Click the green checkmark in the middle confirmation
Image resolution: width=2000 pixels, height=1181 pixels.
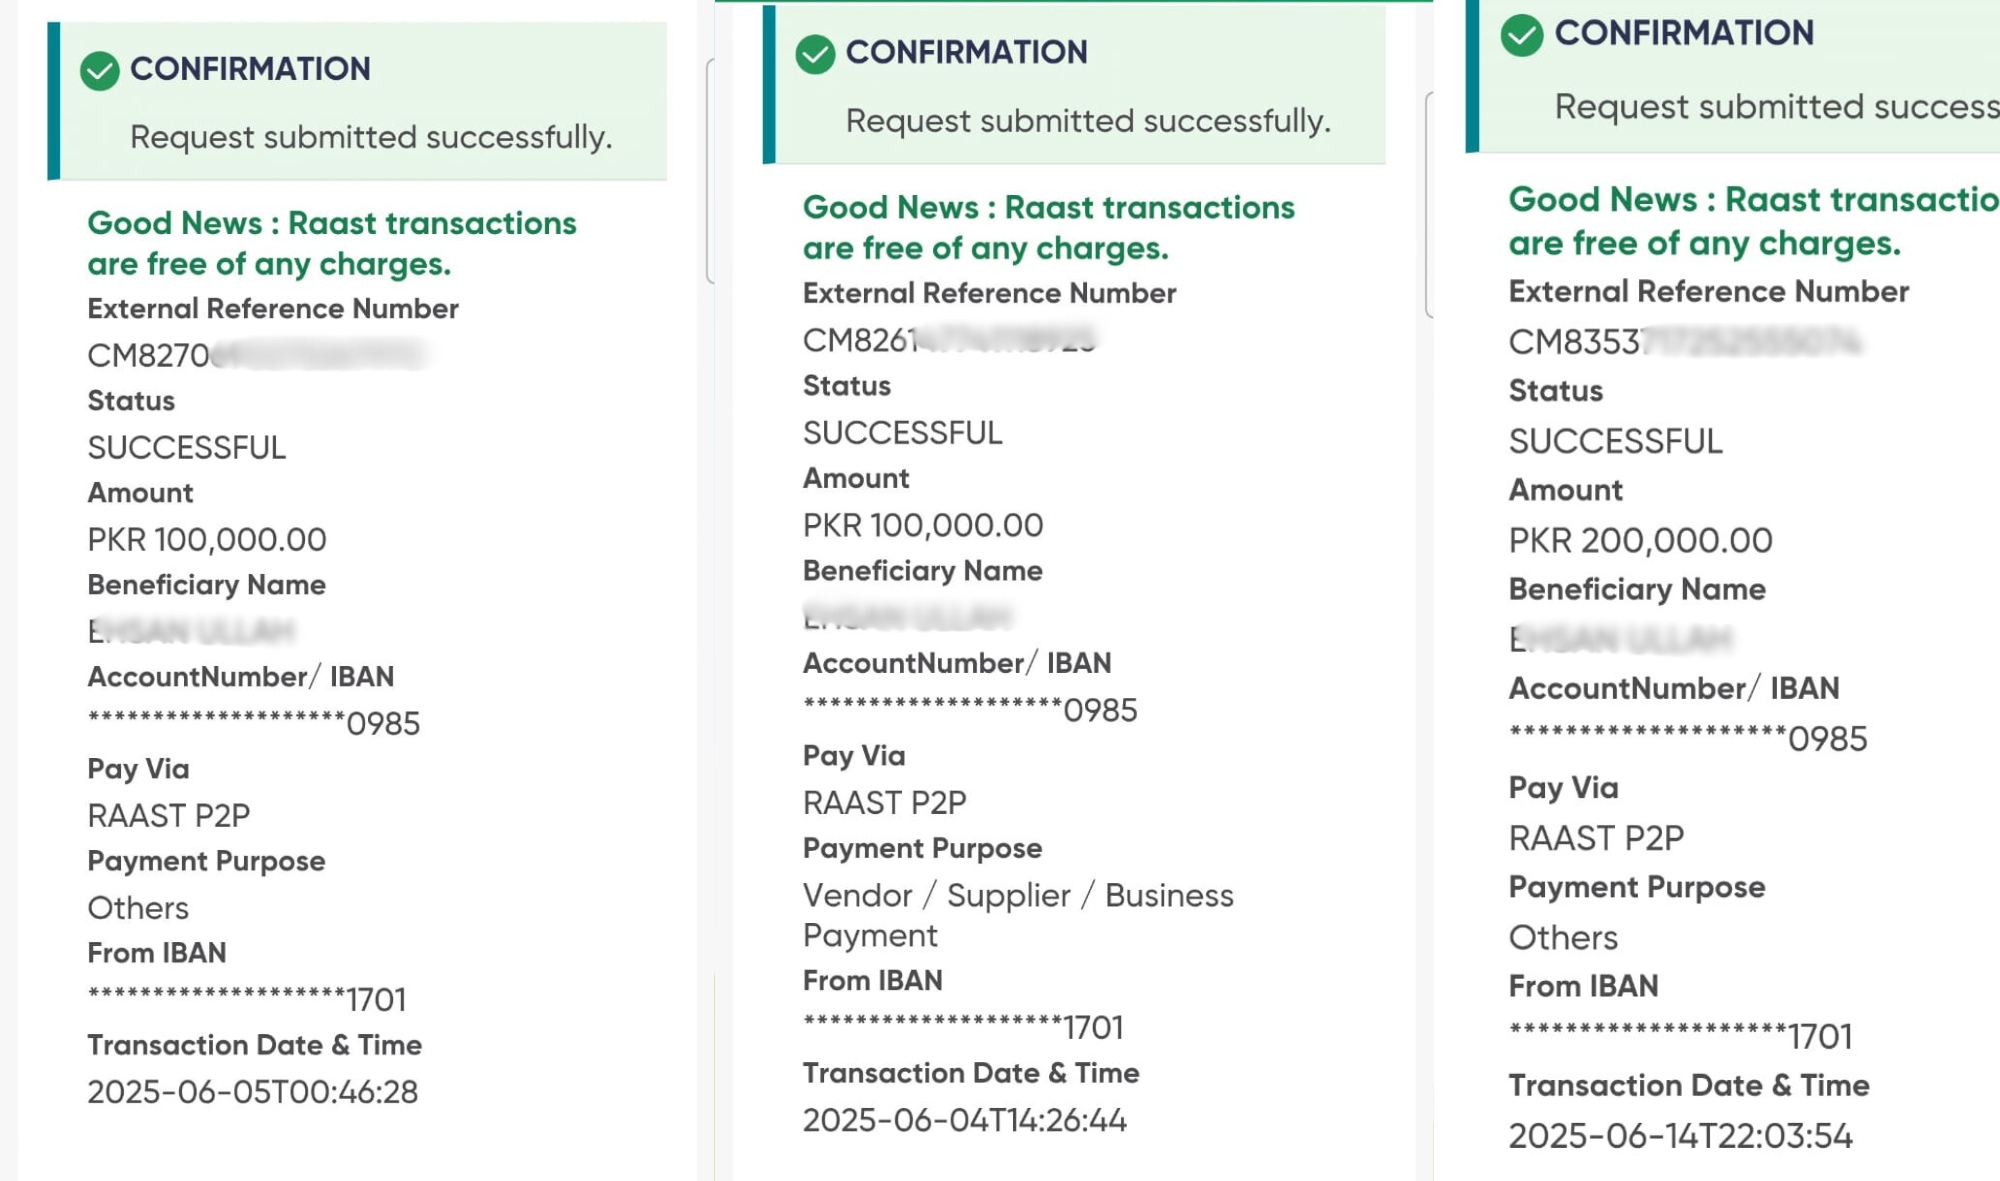tap(815, 54)
